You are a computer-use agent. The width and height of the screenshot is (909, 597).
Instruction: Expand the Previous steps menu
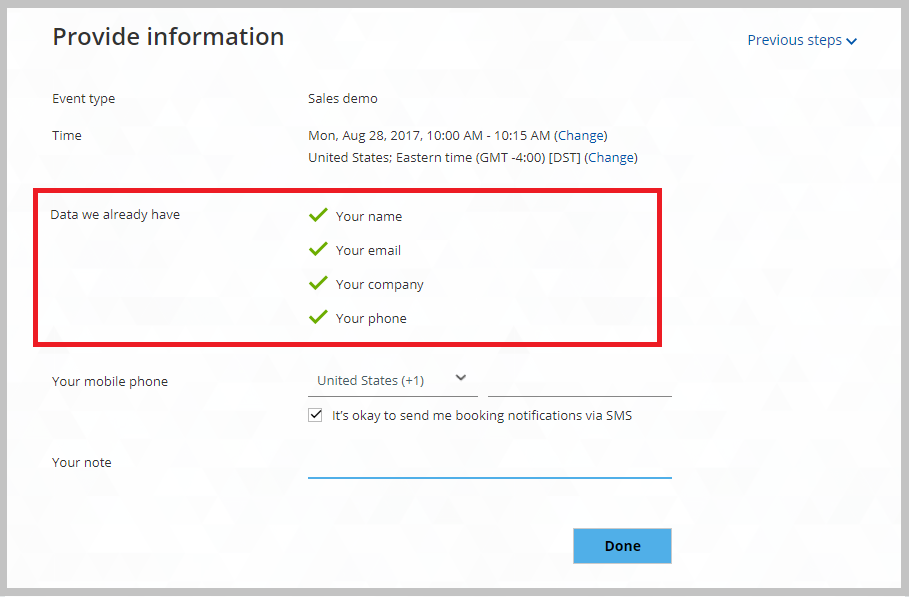802,40
